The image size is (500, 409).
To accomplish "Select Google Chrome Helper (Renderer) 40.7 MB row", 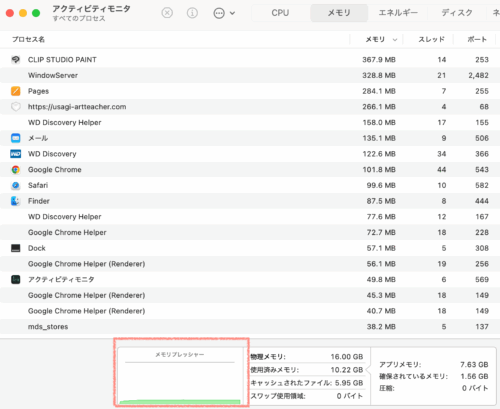I will pyautogui.click(x=250, y=311).
